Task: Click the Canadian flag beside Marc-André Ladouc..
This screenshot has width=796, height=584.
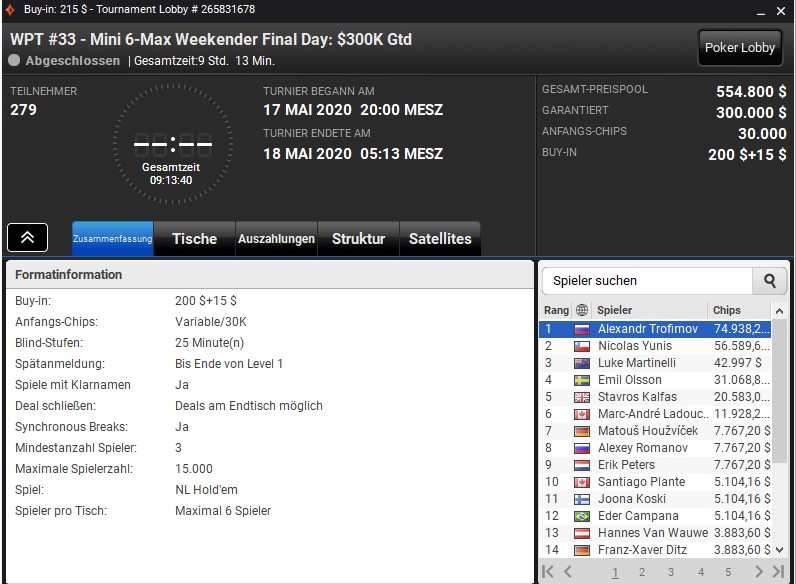Action: pyautogui.click(x=582, y=414)
